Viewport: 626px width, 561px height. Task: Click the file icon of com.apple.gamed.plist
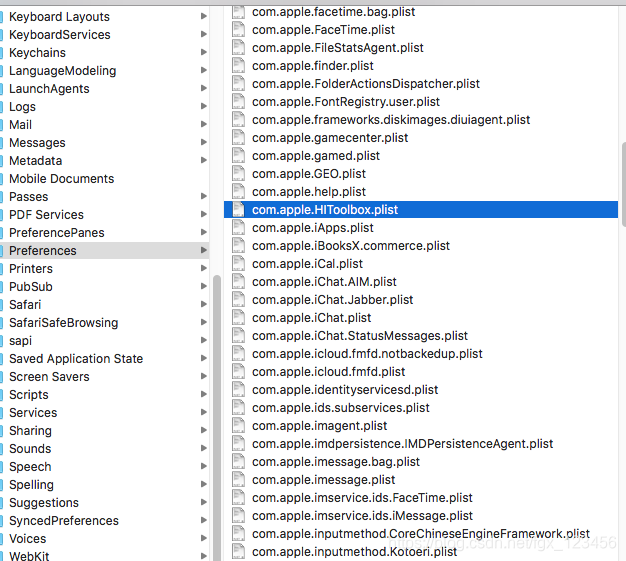click(x=238, y=156)
